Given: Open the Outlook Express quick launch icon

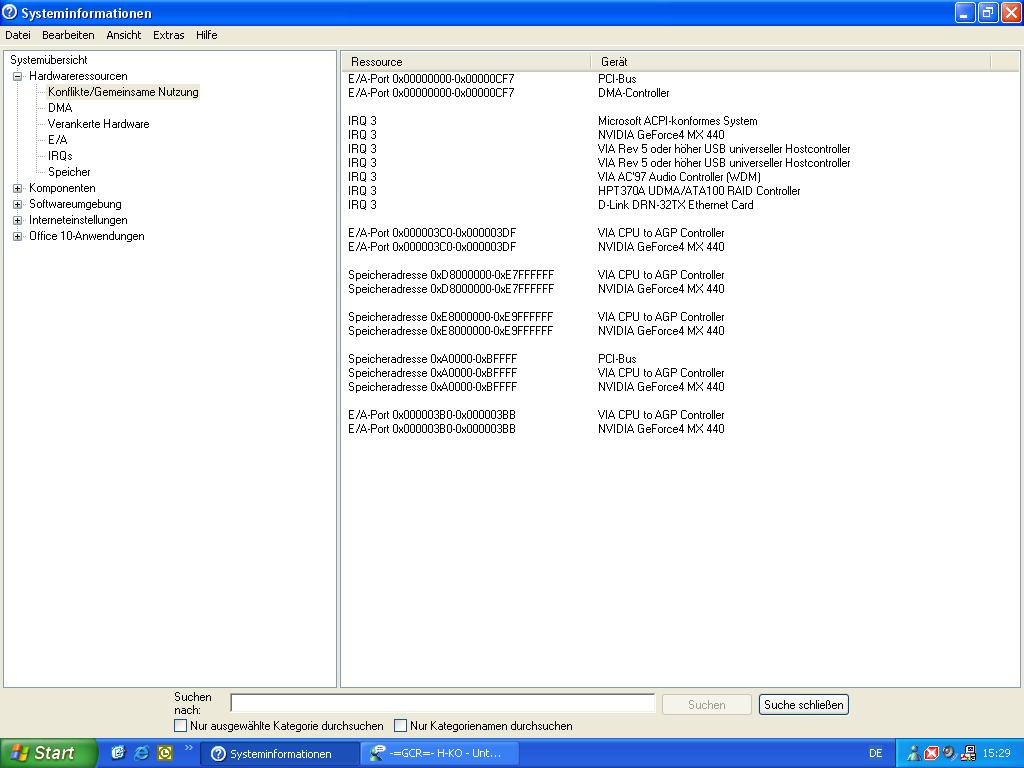Looking at the screenshot, I should pyautogui.click(x=118, y=753).
